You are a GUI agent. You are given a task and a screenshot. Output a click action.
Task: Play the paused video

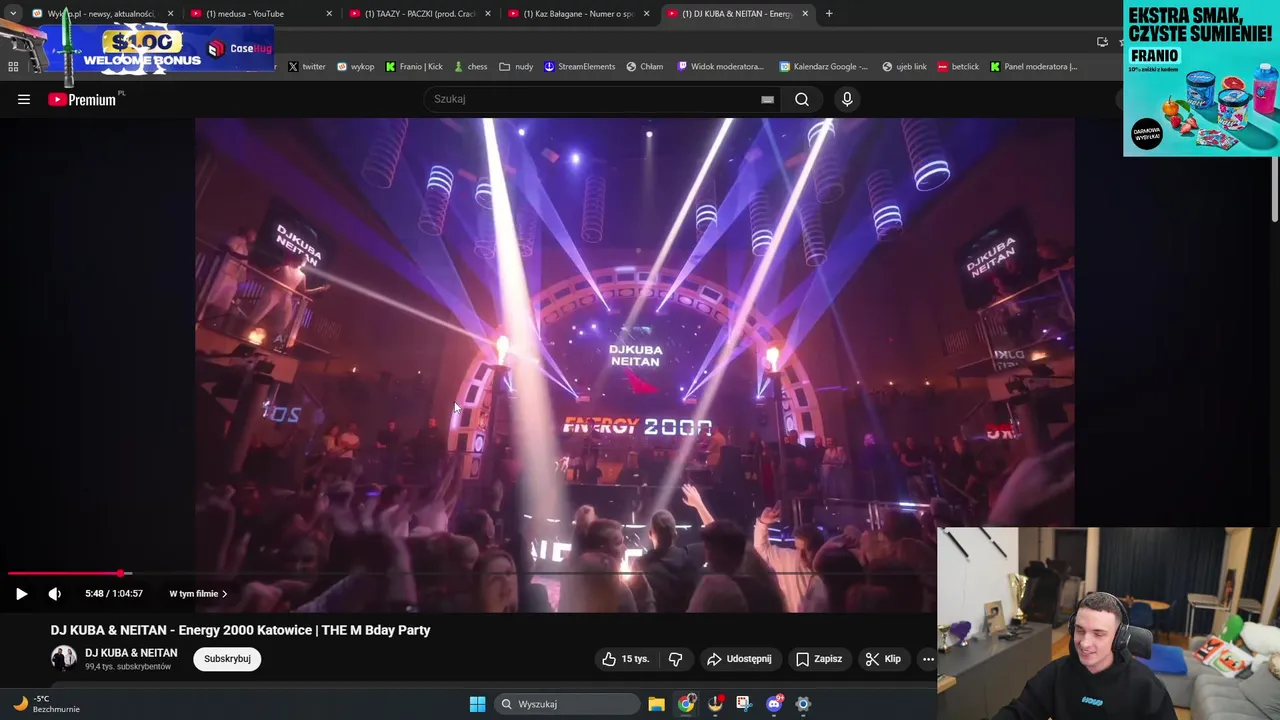click(21, 594)
